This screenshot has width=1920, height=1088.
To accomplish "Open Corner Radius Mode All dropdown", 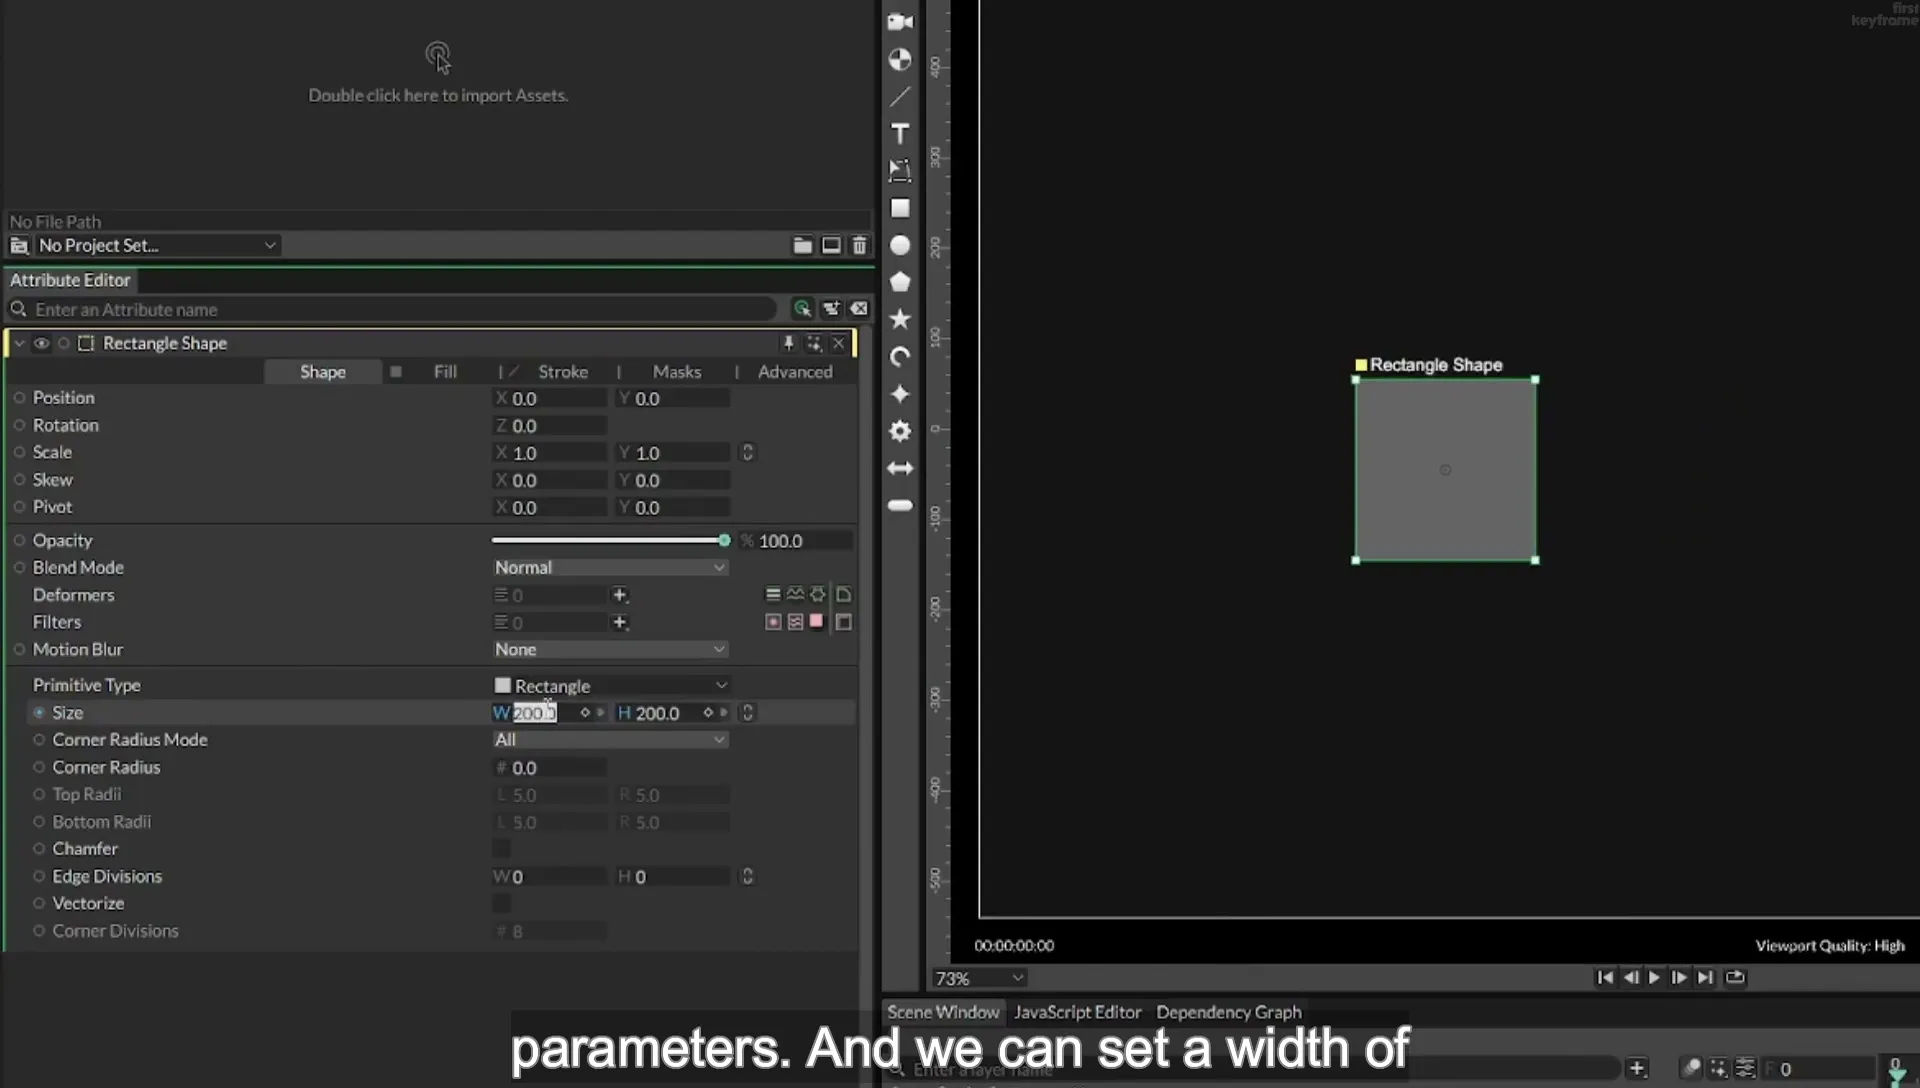I will pyautogui.click(x=610, y=740).
